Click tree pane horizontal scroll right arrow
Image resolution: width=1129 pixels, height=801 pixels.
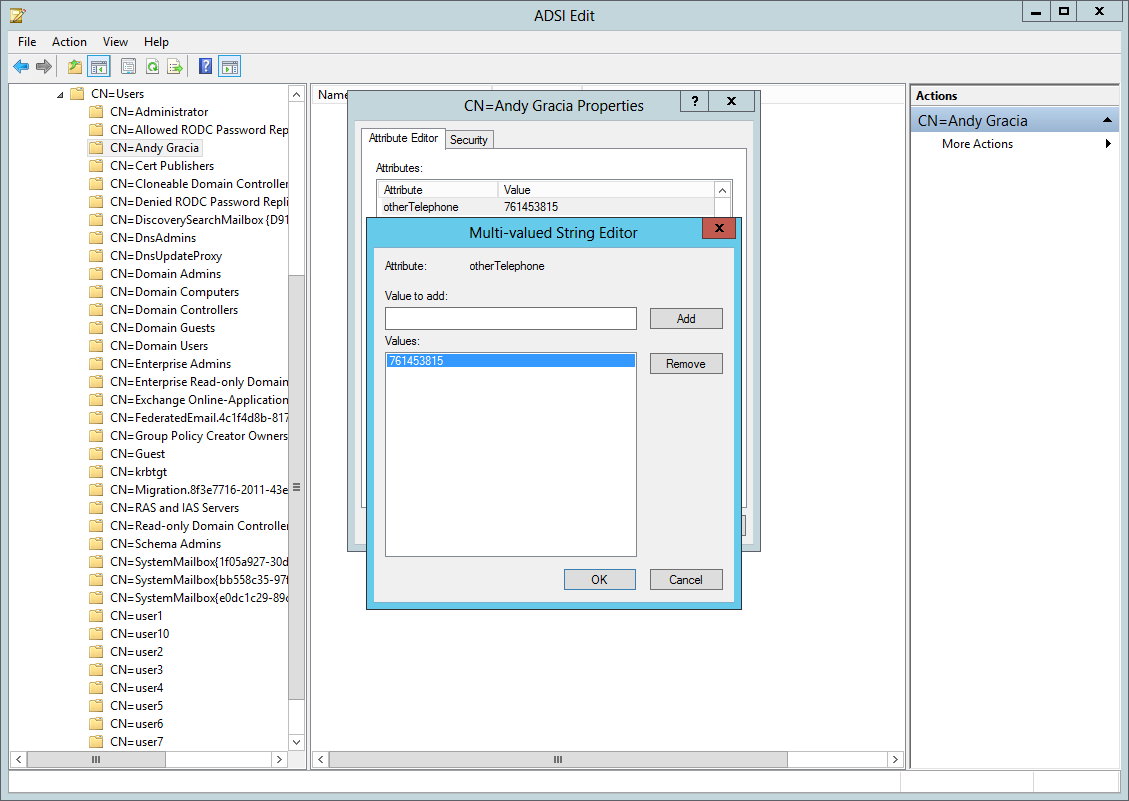[279, 759]
